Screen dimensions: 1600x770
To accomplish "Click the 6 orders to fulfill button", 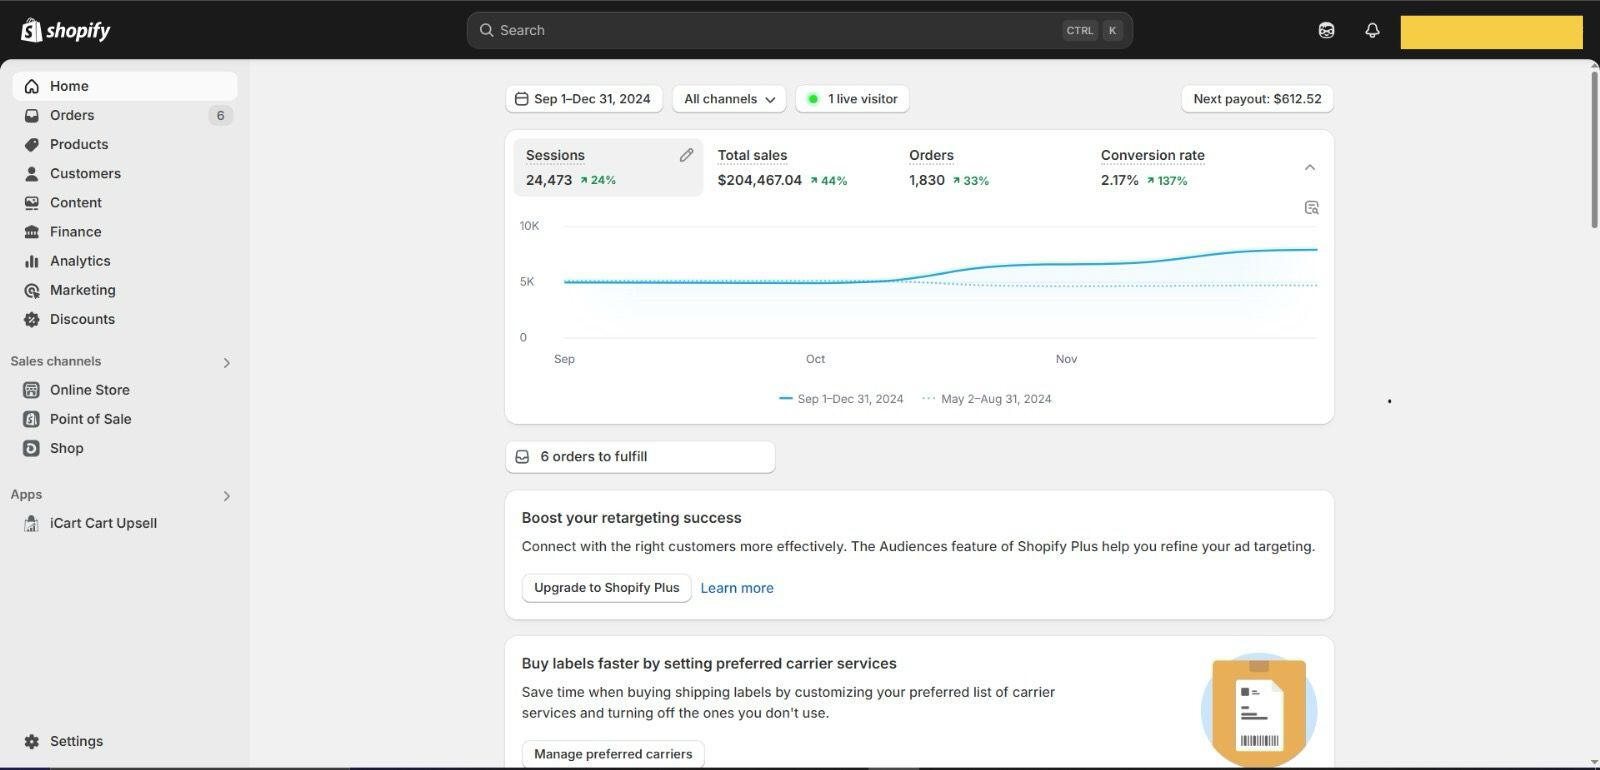I will tap(640, 457).
